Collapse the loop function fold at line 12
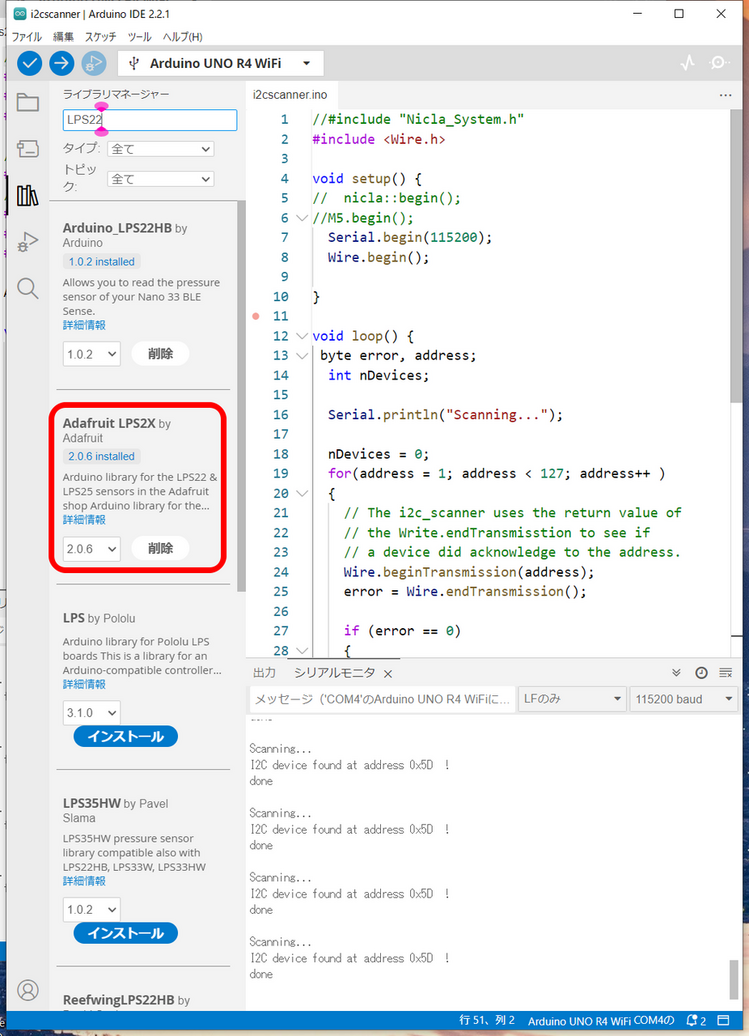Image resolution: width=749 pixels, height=1036 pixels. click(302, 336)
